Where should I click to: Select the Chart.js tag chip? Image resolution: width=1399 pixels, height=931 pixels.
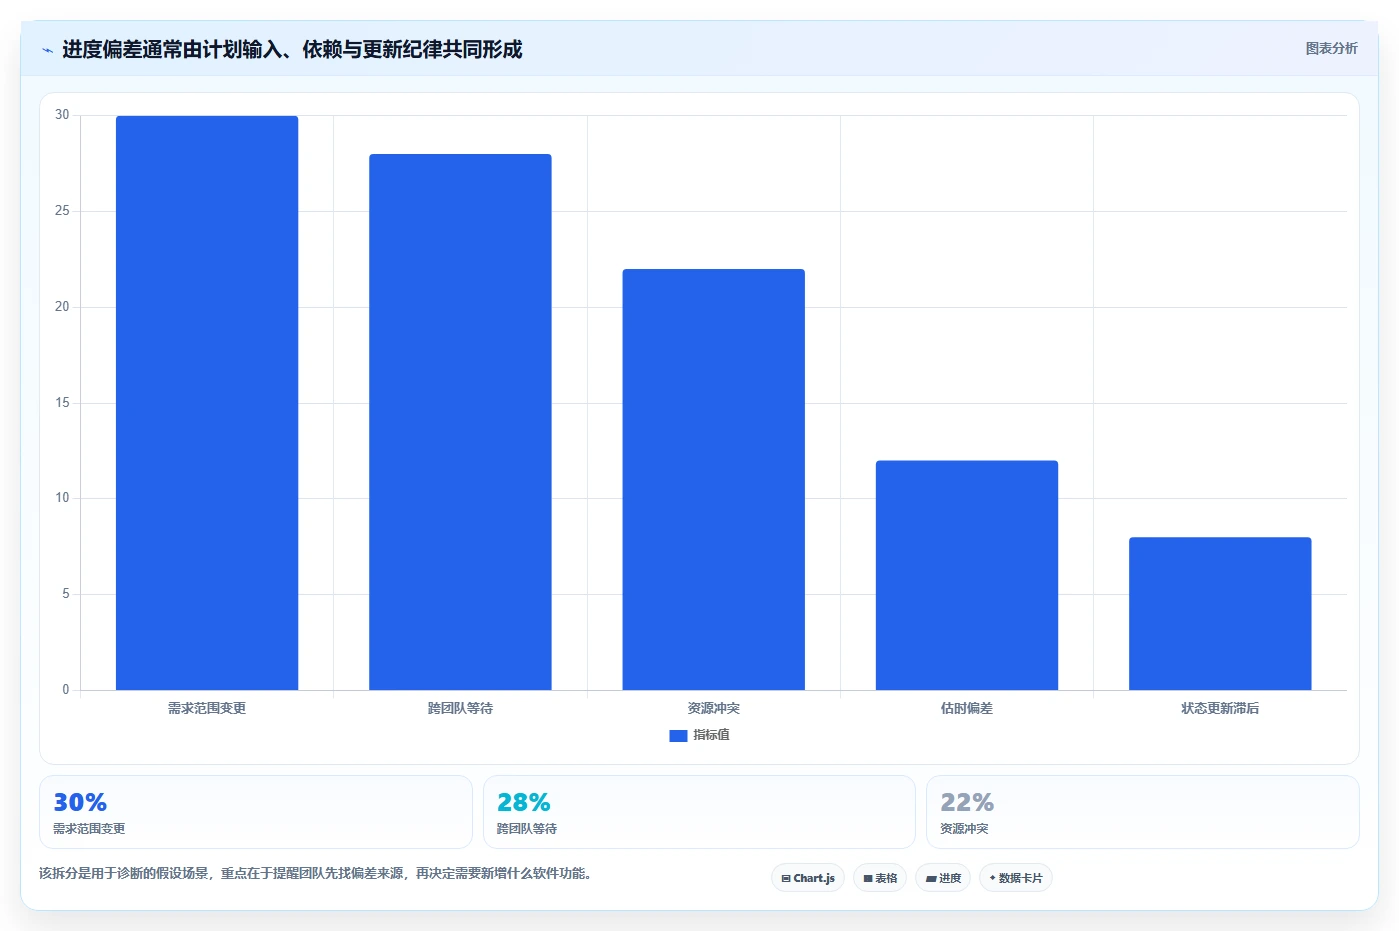(808, 878)
